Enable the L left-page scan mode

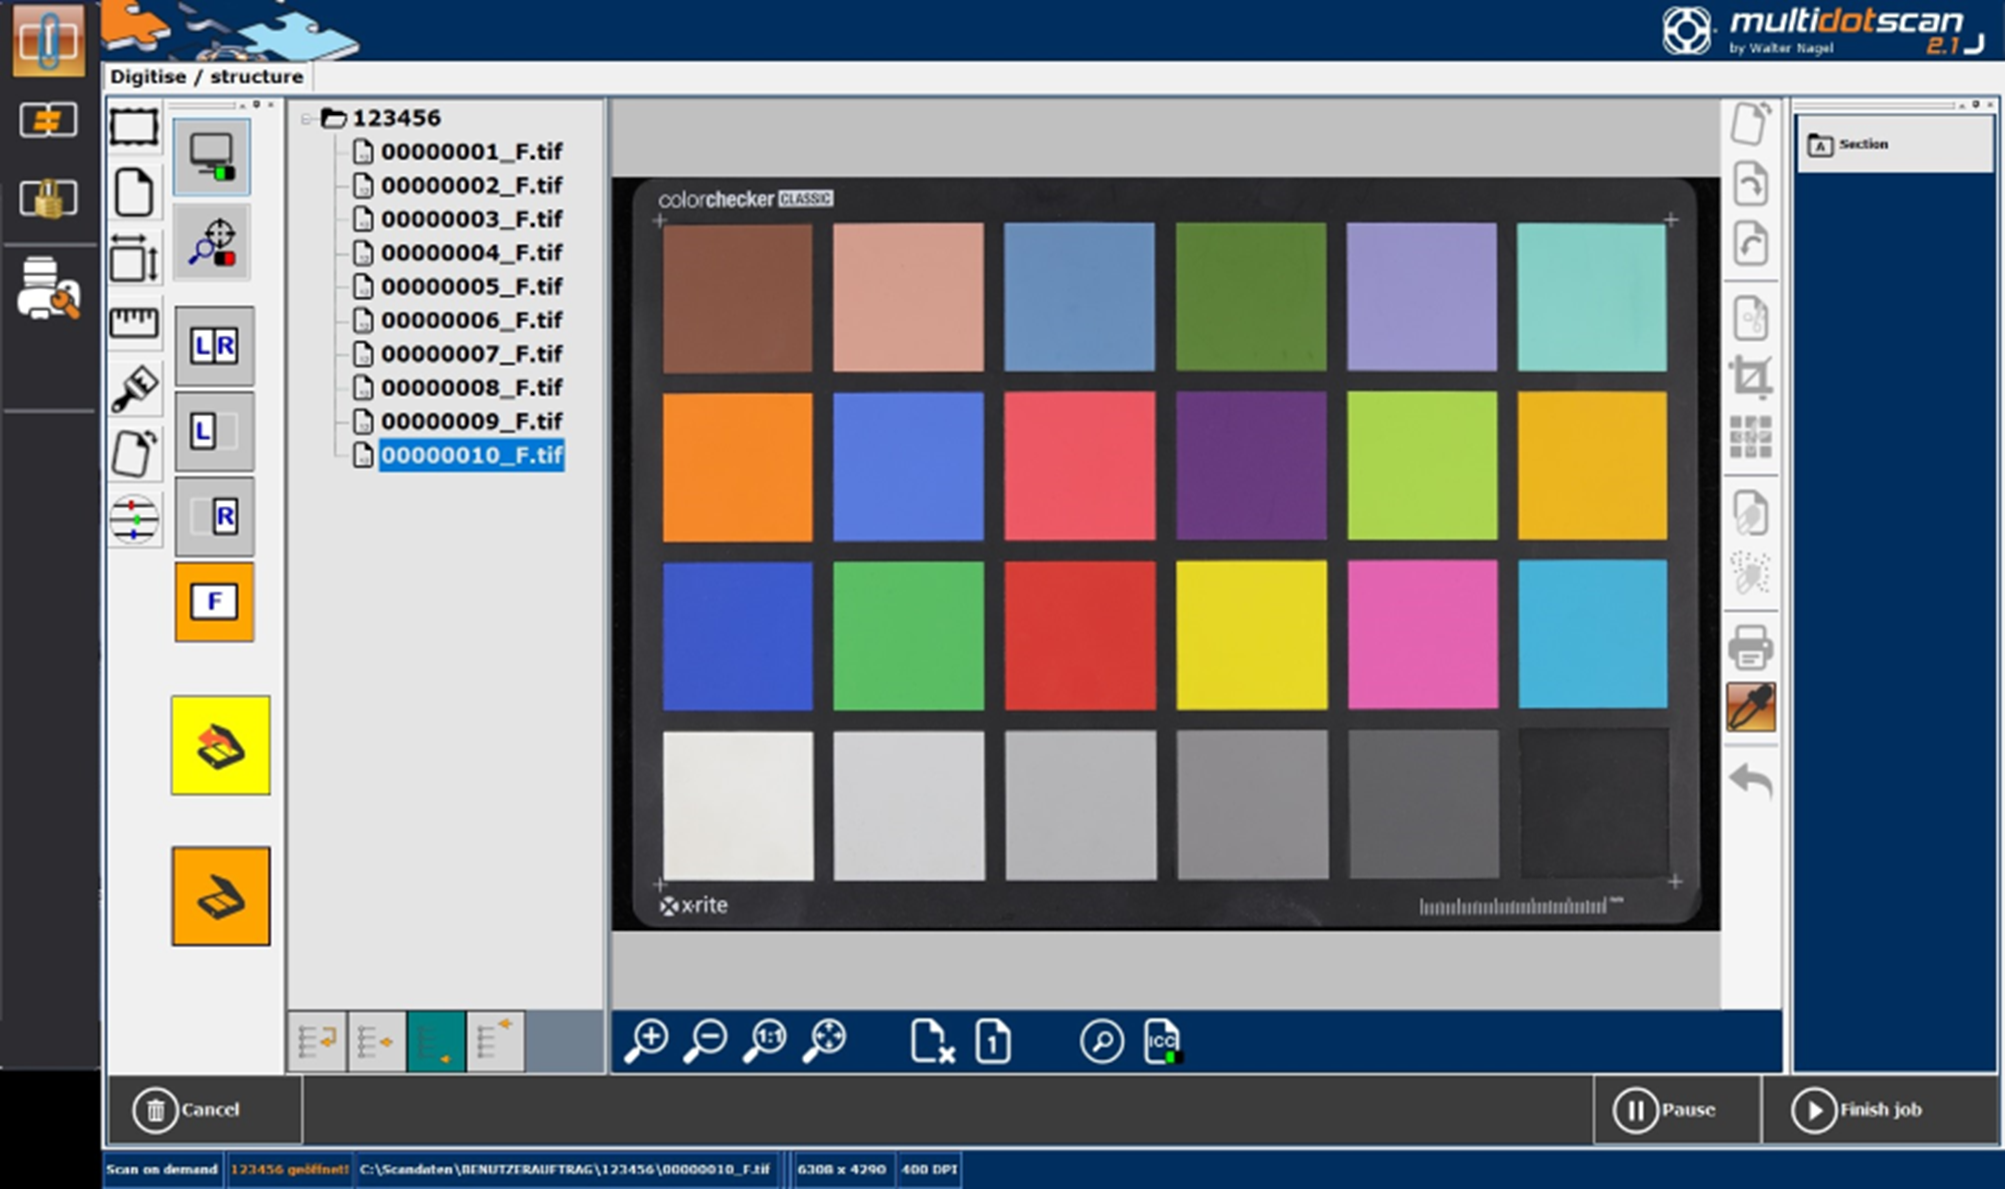214,432
